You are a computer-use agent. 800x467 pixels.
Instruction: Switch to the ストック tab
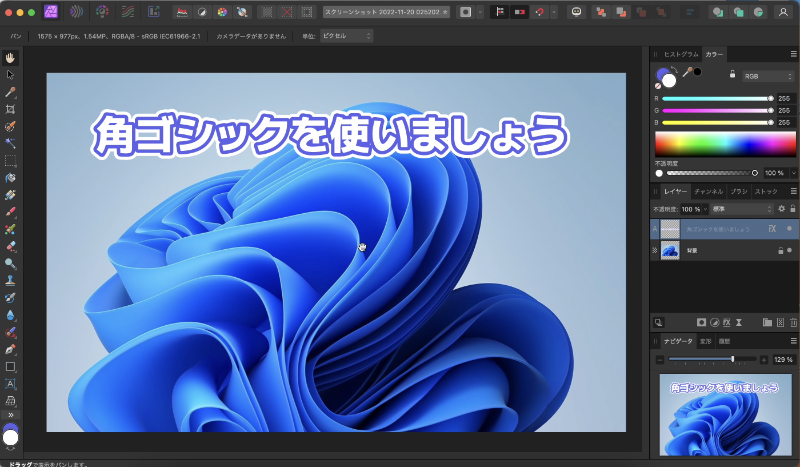[x=766, y=191]
